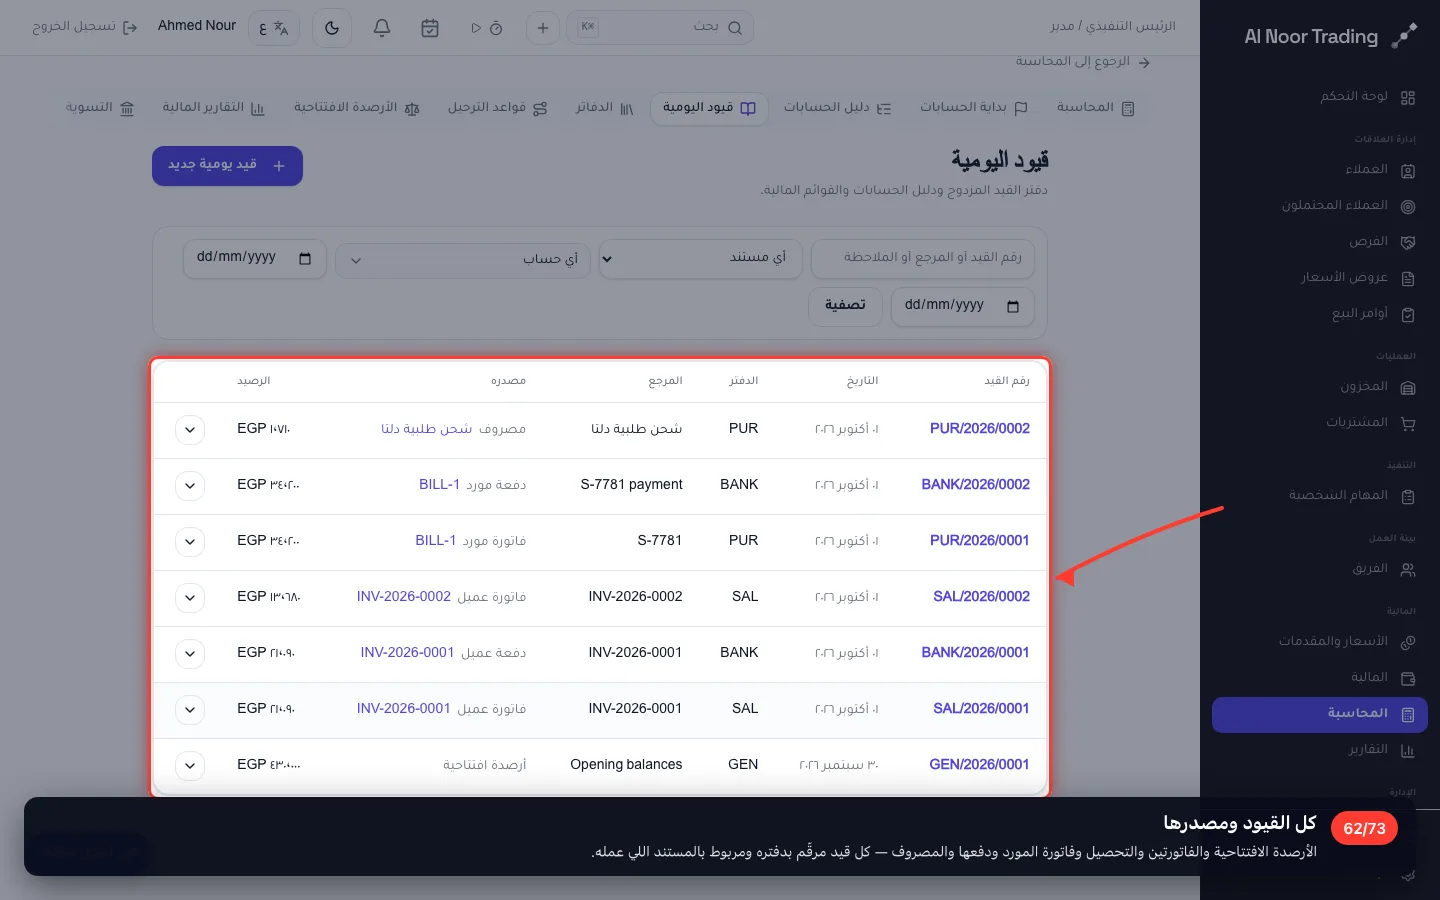Image resolution: width=1440 pixels, height=900 pixels.
Task: Open BILL-1 link in دفعة مورد row
Action: point(439,485)
